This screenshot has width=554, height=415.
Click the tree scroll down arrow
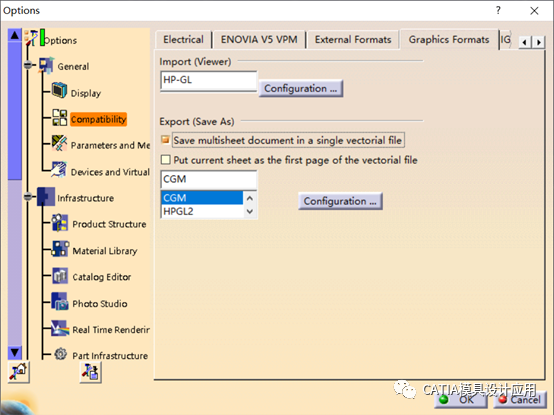[x=15, y=352]
